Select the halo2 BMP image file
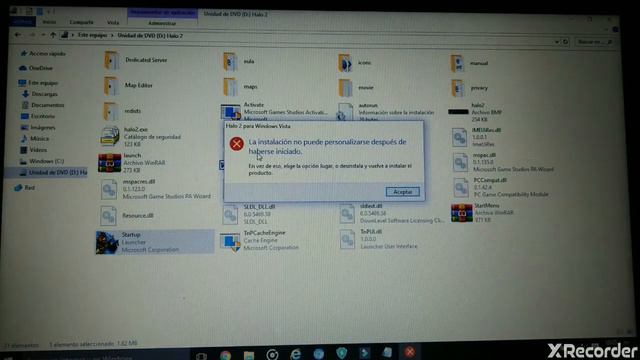 476,112
